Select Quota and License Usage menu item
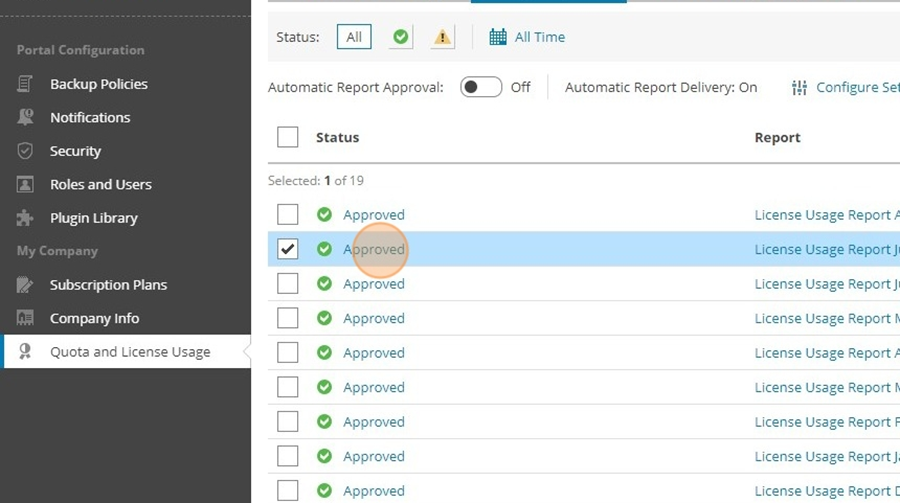This screenshot has height=503, width=900. 125,351
